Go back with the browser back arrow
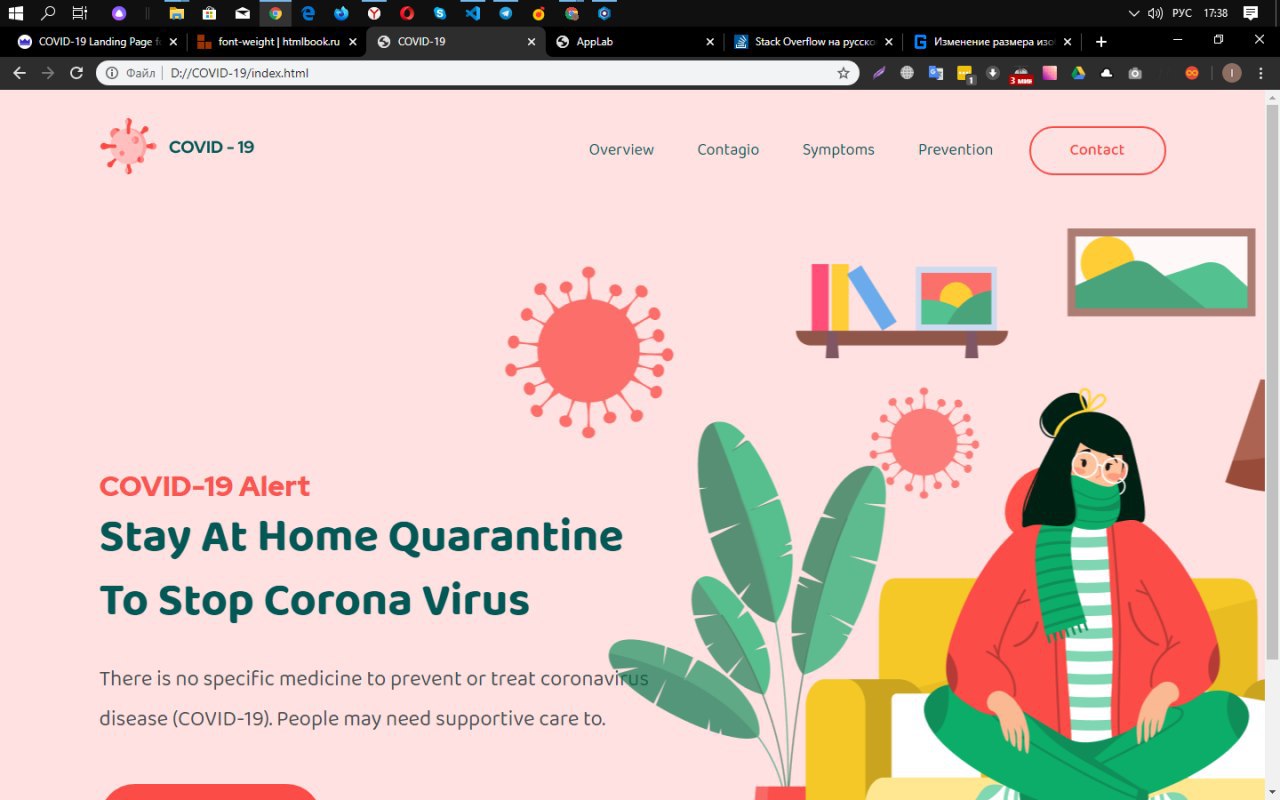Image resolution: width=1280 pixels, height=800 pixels. point(19,73)
